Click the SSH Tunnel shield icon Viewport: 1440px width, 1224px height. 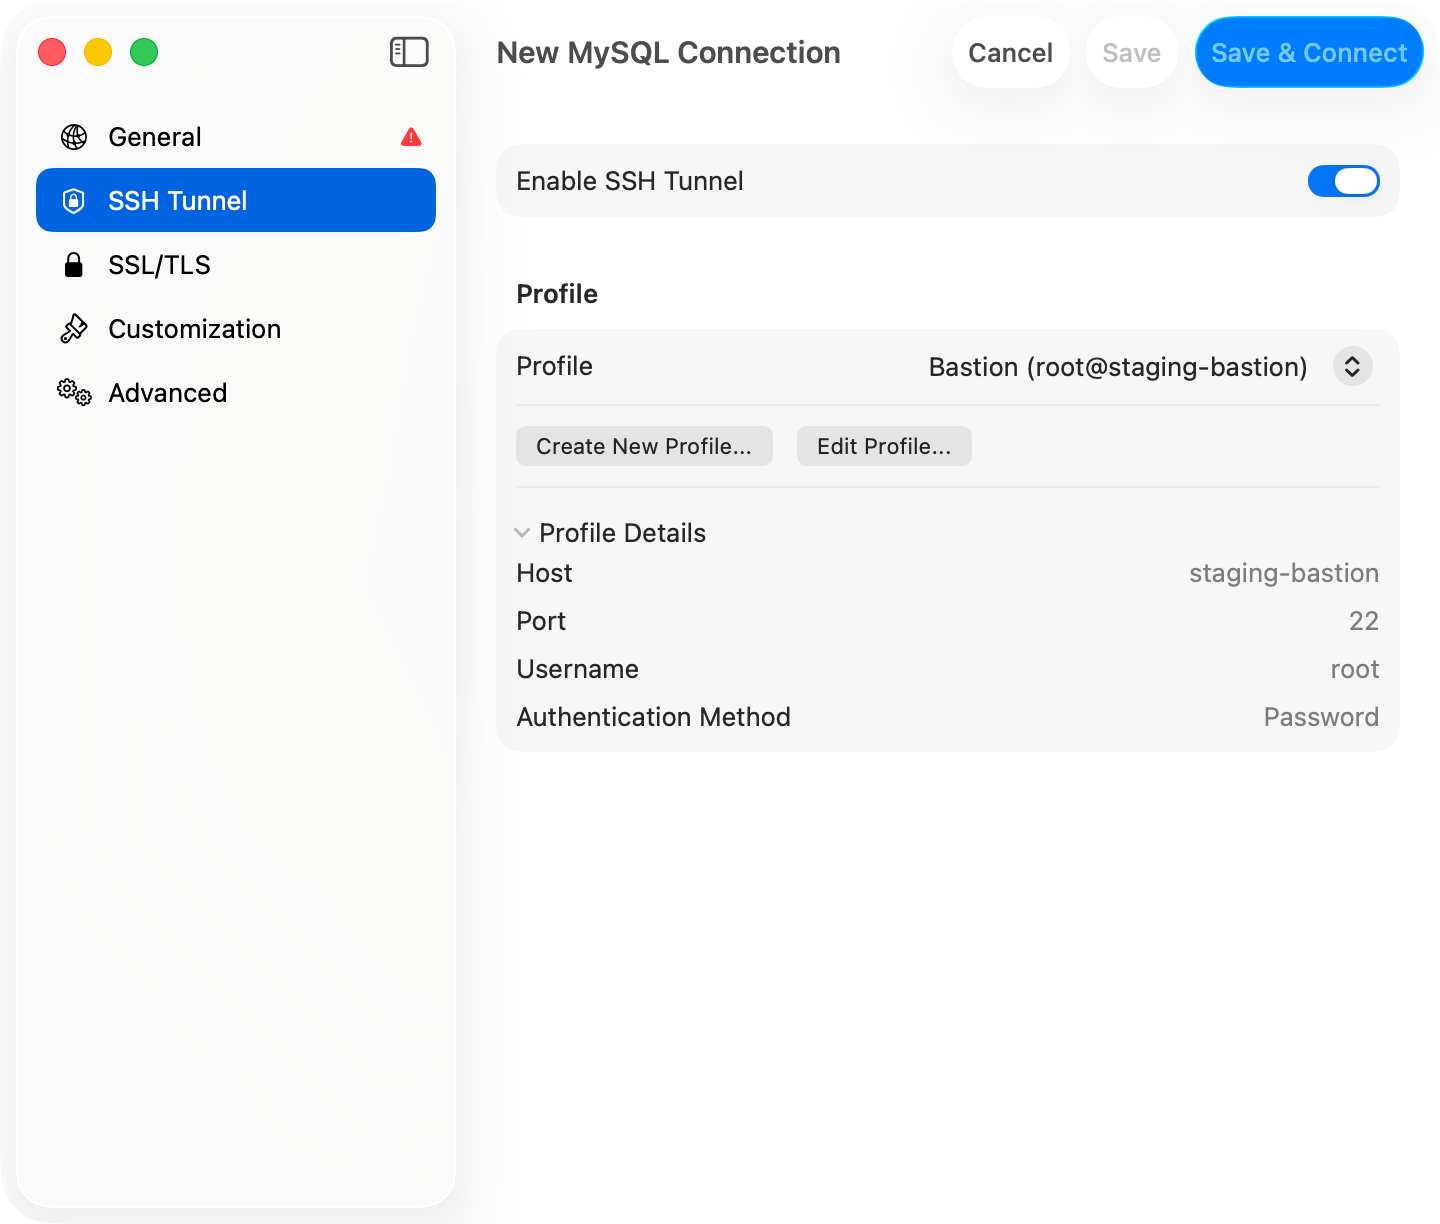click(x=73, y=201)
